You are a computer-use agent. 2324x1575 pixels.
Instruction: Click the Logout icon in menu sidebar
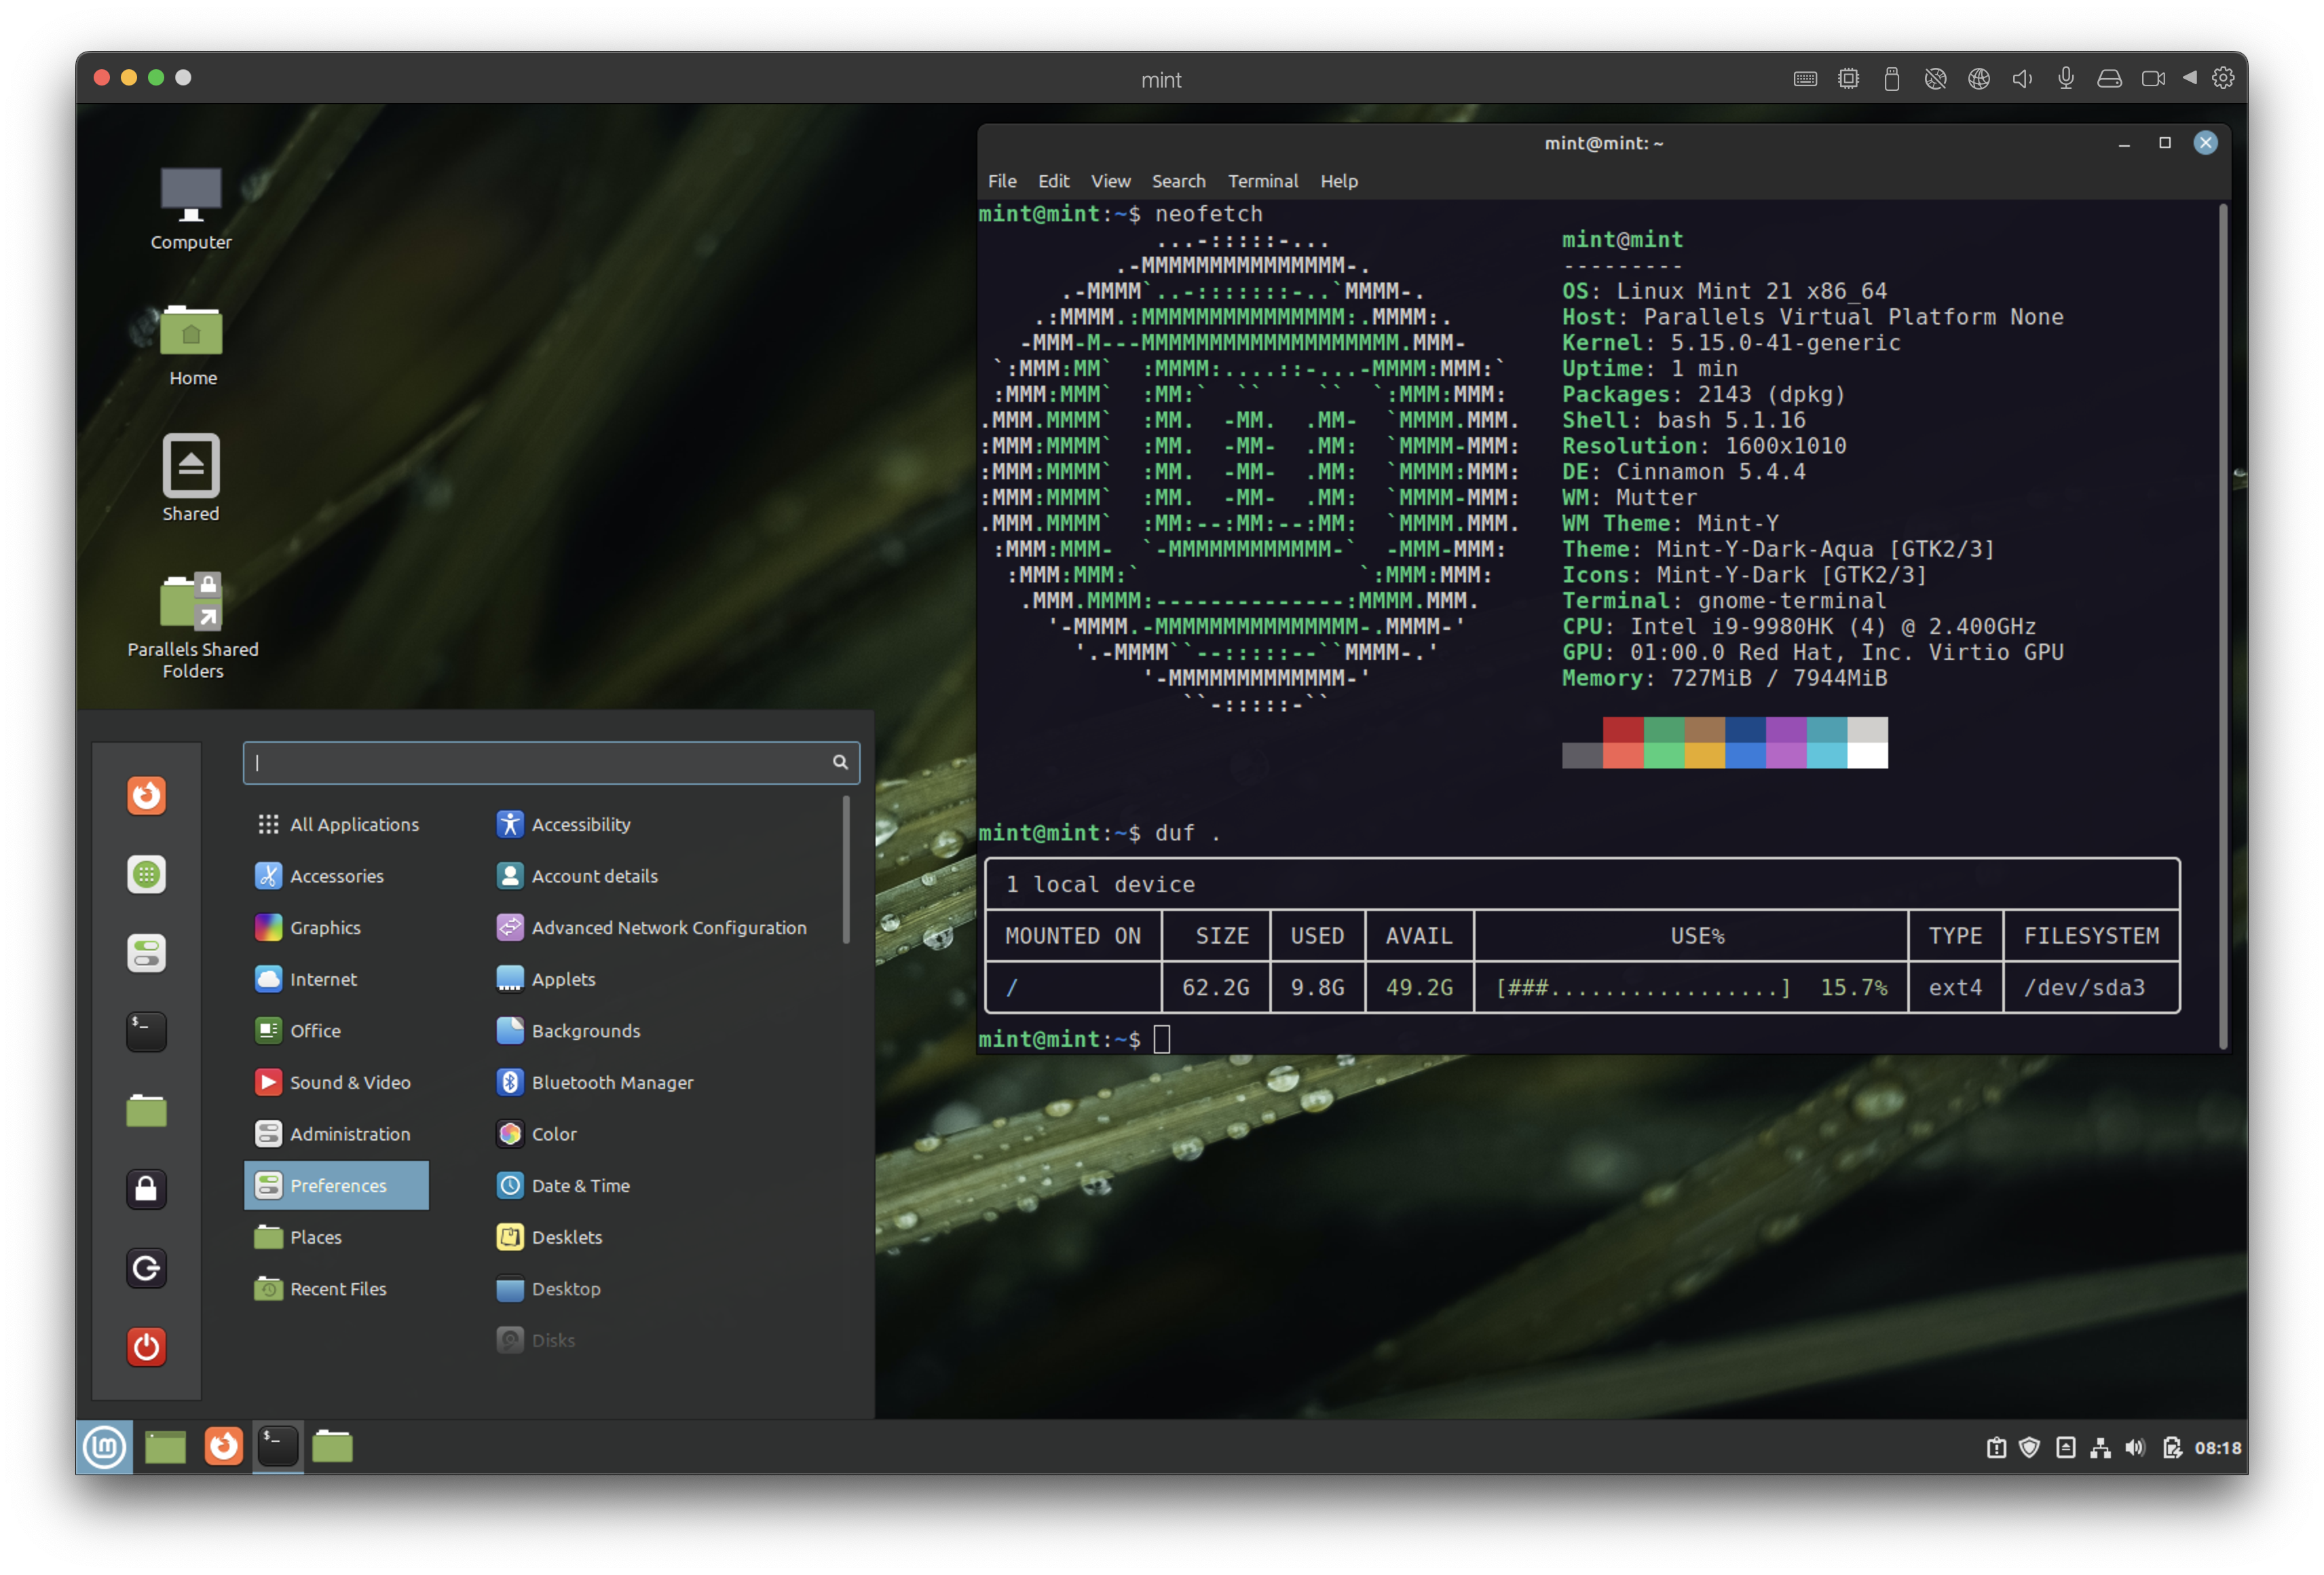[x=146, y=1268]
